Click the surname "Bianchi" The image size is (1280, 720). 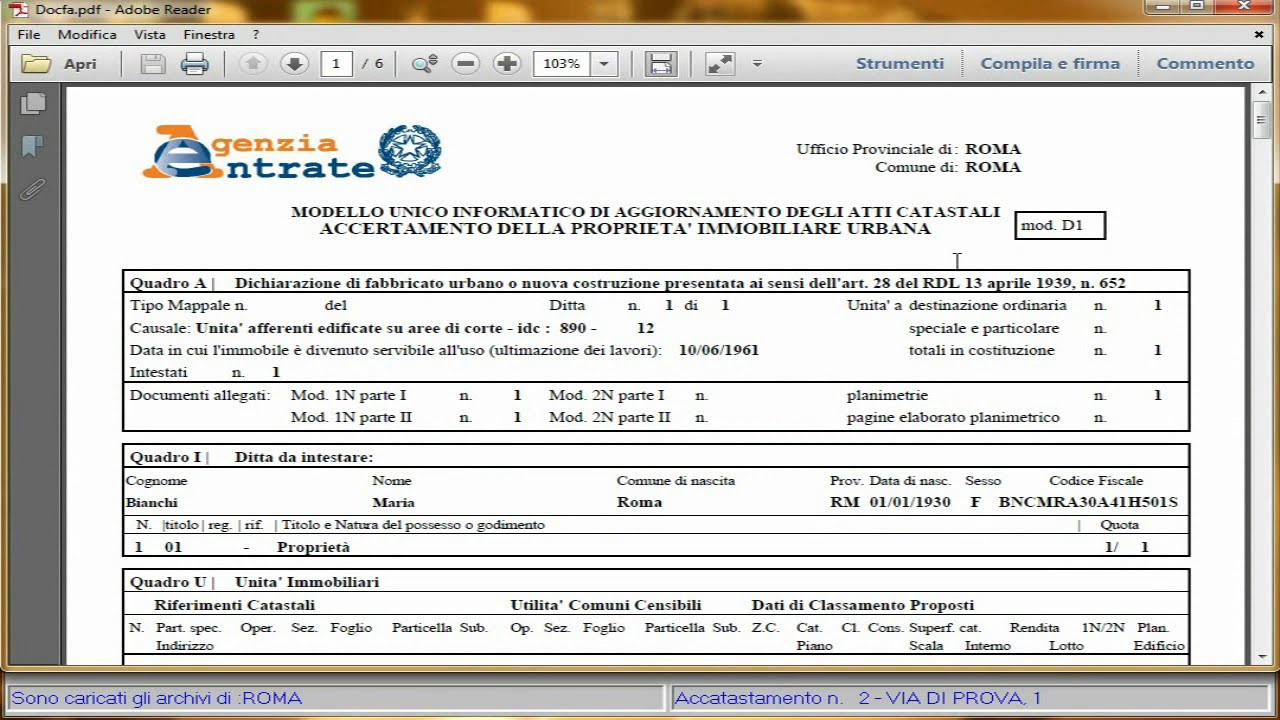coord(152,502)
